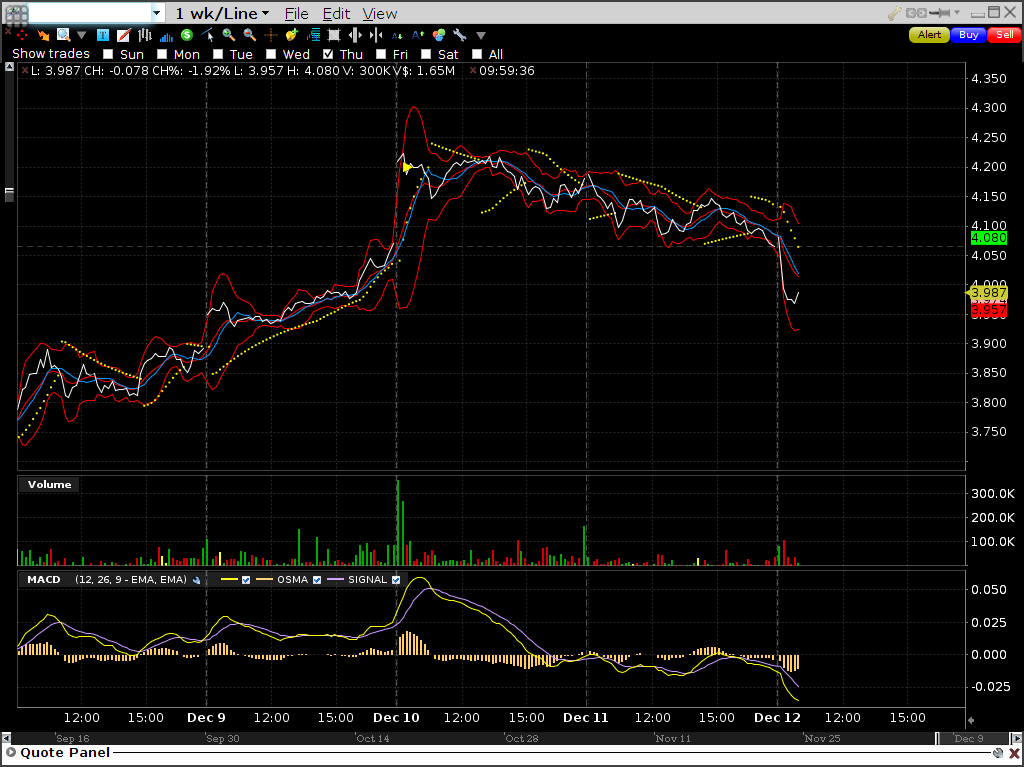Click the green 4.080 high price label
Viewport: 1024px width, 767px height.
989,238
